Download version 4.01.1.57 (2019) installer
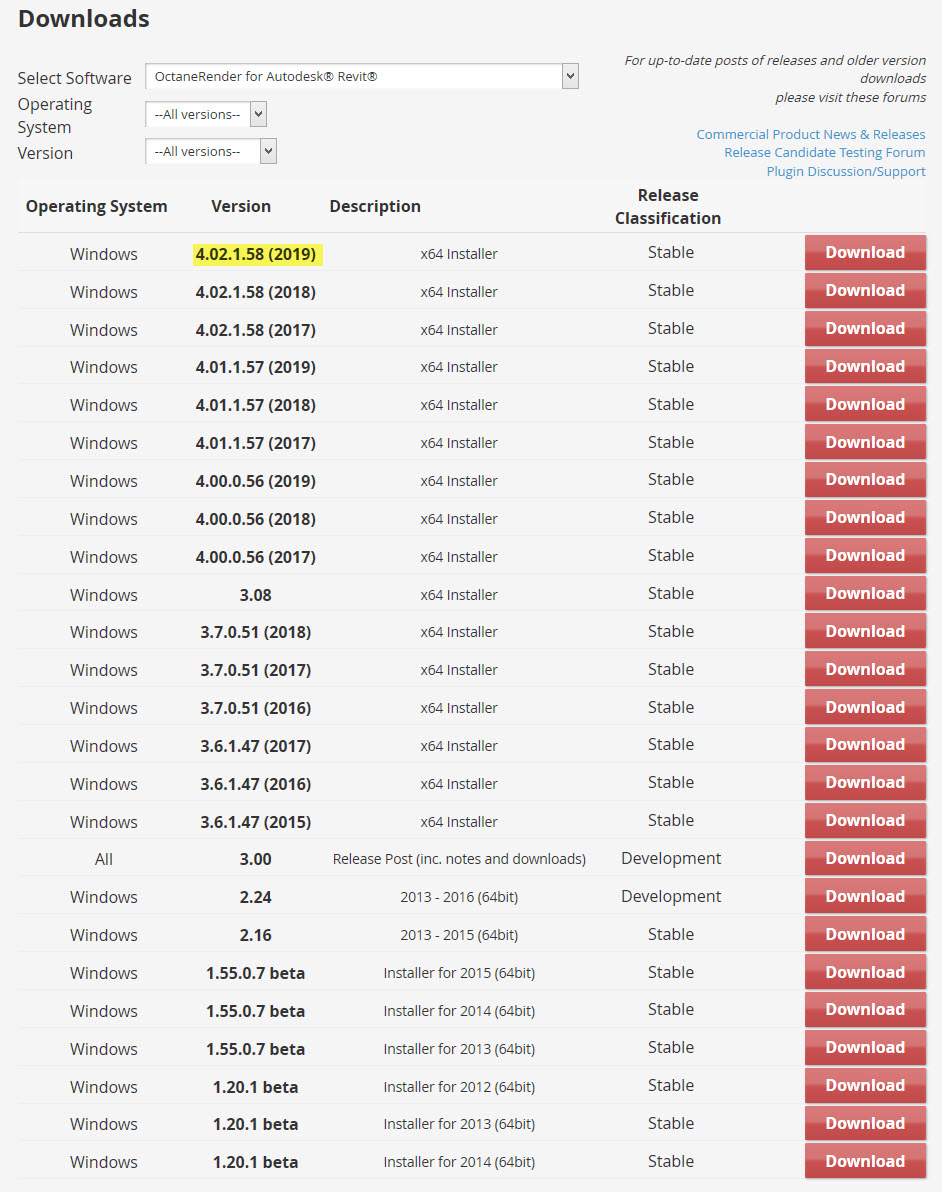 pos(865,367)
